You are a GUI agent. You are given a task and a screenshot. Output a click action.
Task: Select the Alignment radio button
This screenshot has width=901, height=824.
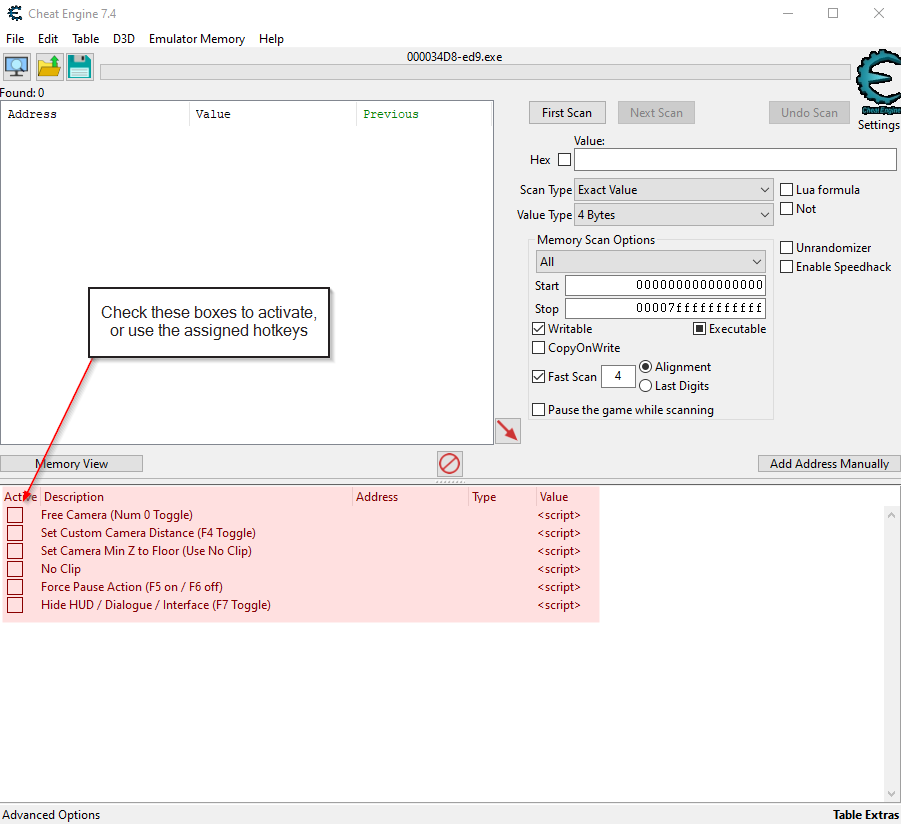click(645, 367)
